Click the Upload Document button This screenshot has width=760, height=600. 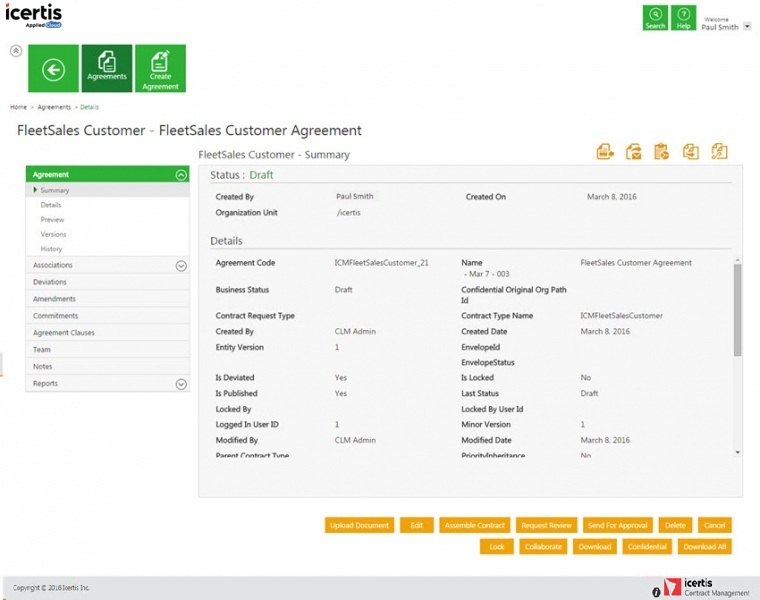[x=359, y=525]
